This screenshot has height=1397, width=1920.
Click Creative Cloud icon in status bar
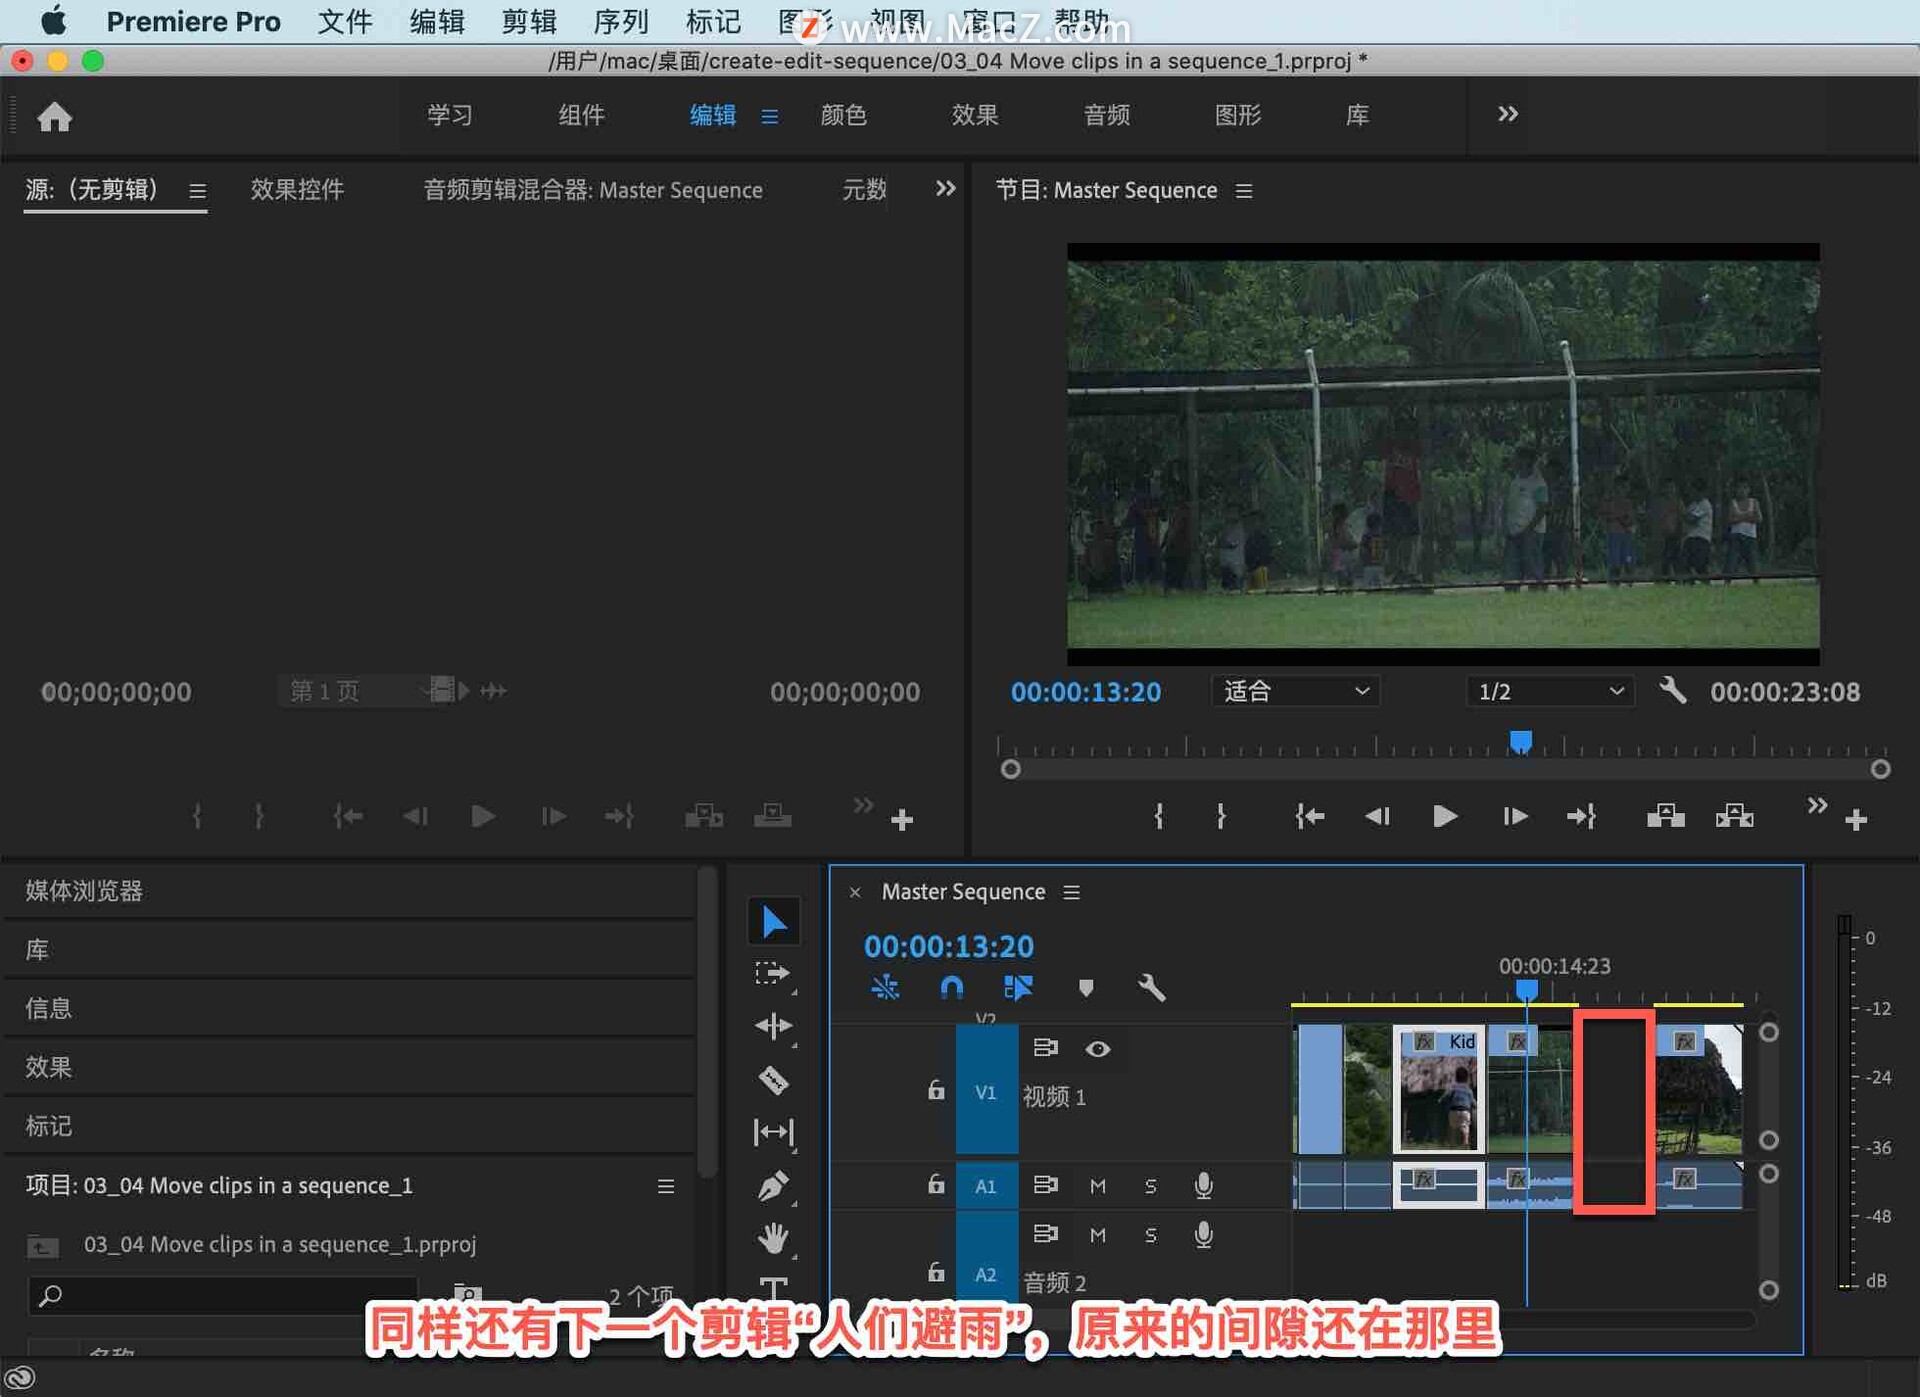click(21, 1378)
